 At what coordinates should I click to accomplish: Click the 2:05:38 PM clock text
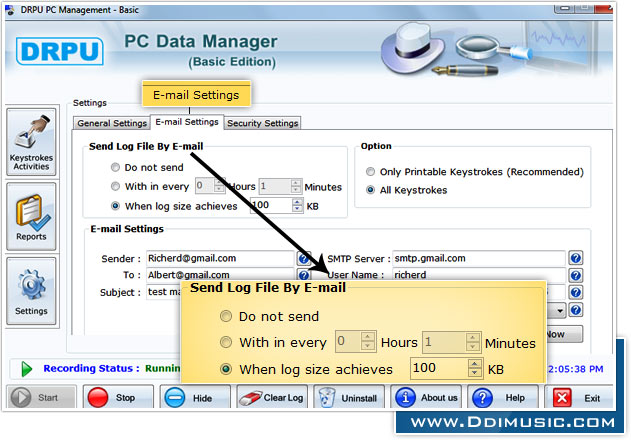576,369
